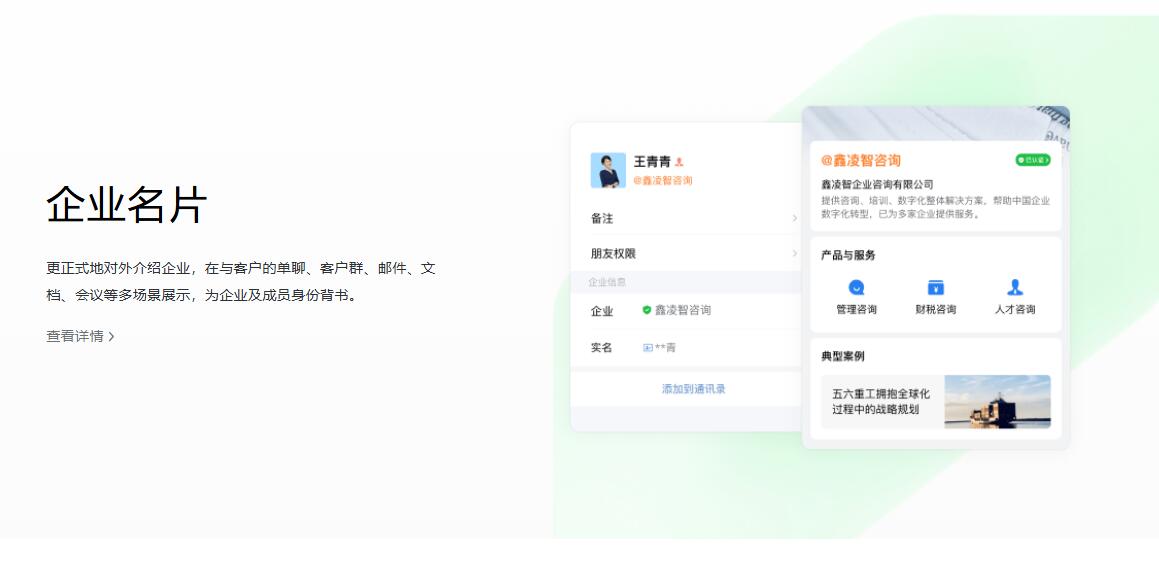Click 王青青's profile avatar
Image resolution: width=1159 pixels, height=566 pixels.
(608, 170)
